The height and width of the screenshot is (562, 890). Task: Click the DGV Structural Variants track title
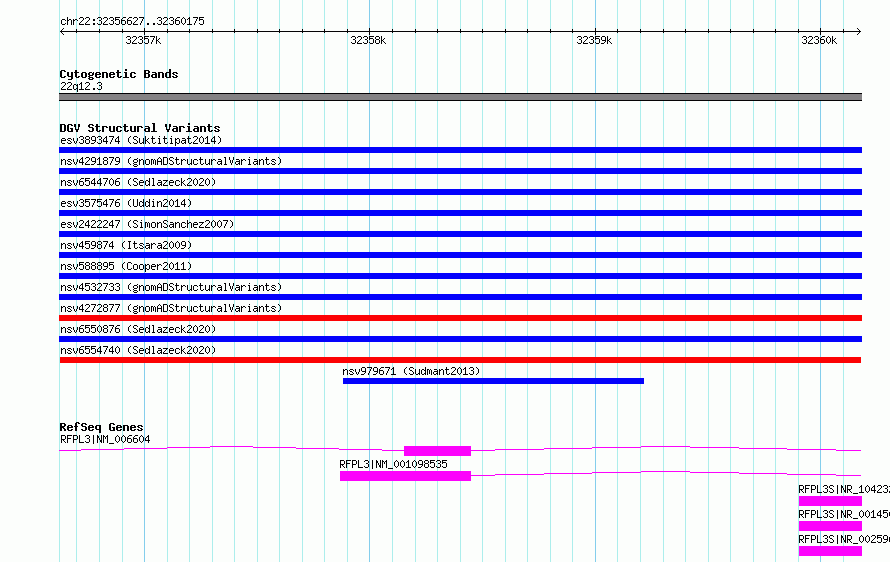(x=140, y=128)
